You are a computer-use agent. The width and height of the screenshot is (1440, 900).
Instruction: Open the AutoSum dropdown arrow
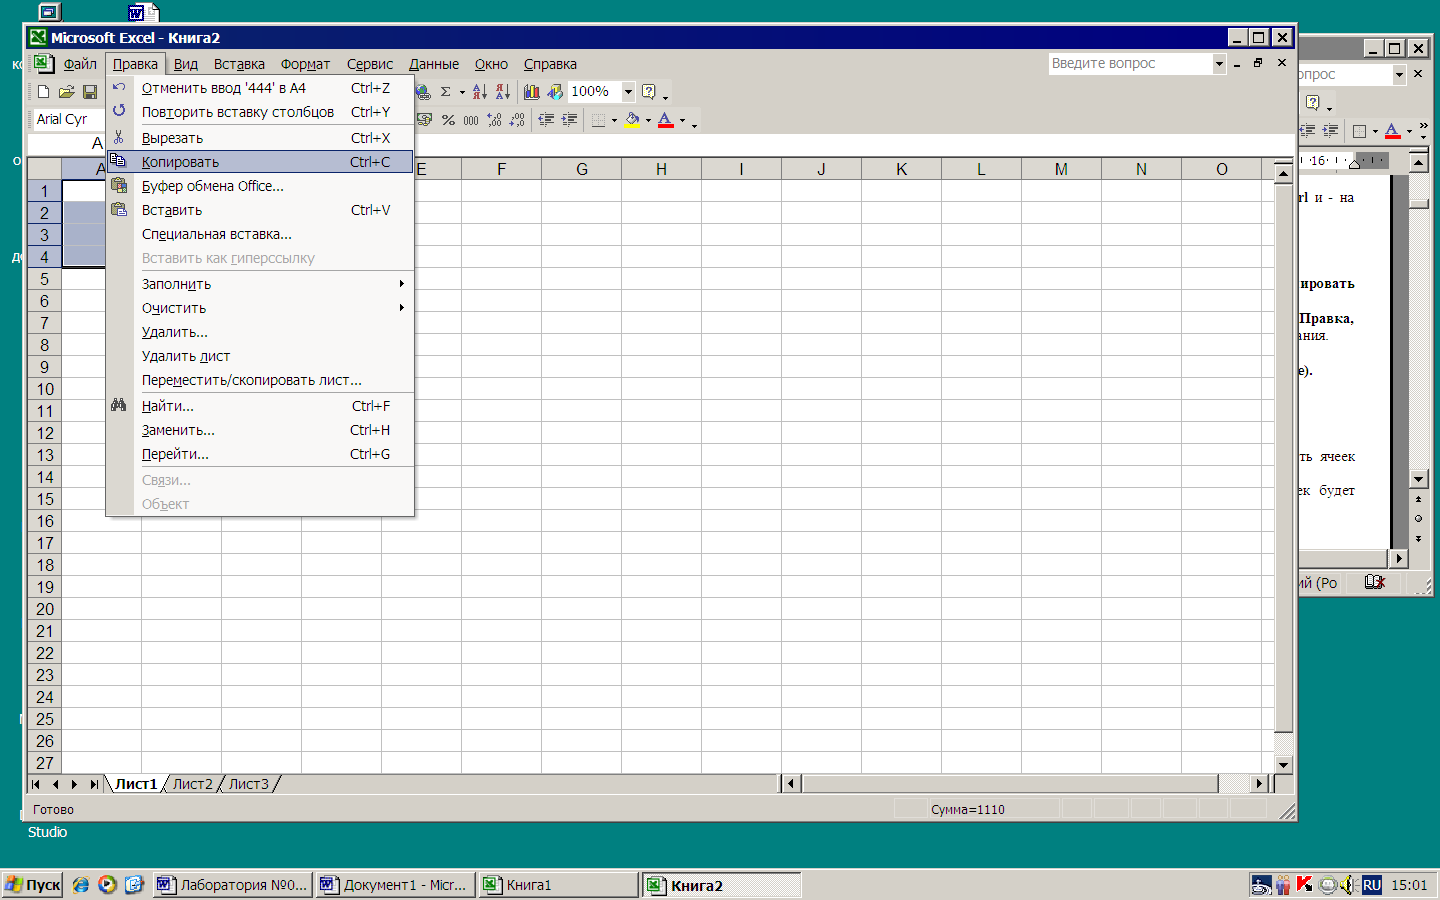462,92
